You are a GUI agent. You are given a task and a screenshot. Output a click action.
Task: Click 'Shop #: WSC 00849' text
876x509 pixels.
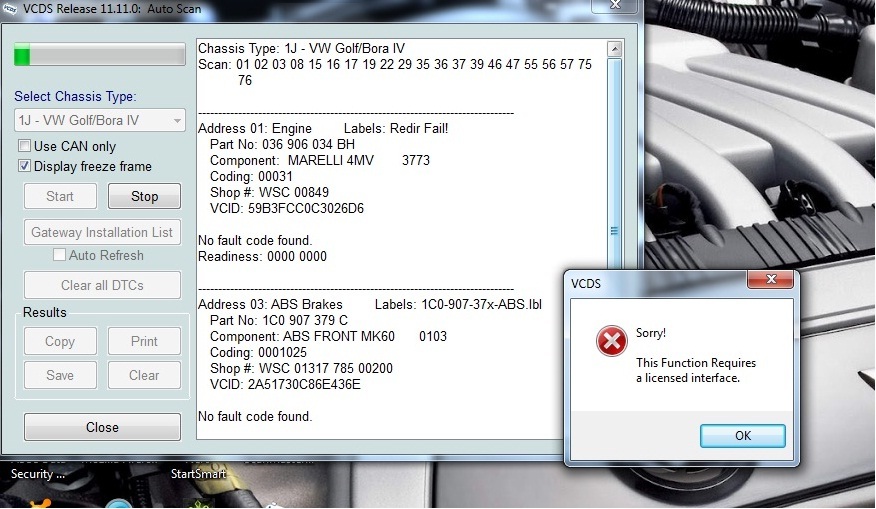point(269,192)
